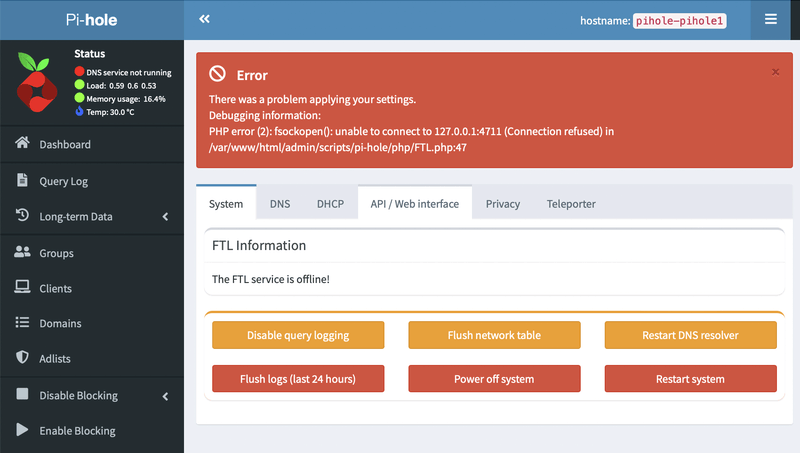Click the Disable Blocking stop icon
Viewport: 800px width, 453px height.
click(x=22, y=394)
